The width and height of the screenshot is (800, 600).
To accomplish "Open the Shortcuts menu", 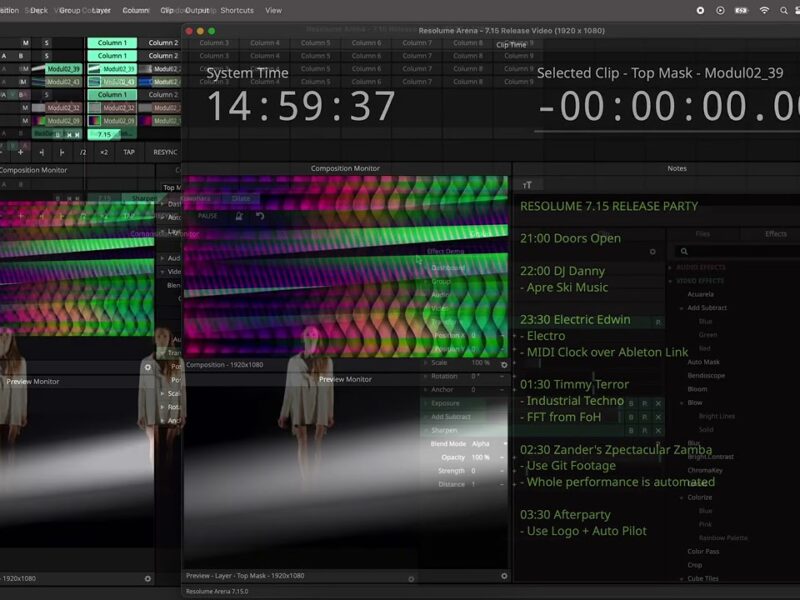I will coord(236,10).
